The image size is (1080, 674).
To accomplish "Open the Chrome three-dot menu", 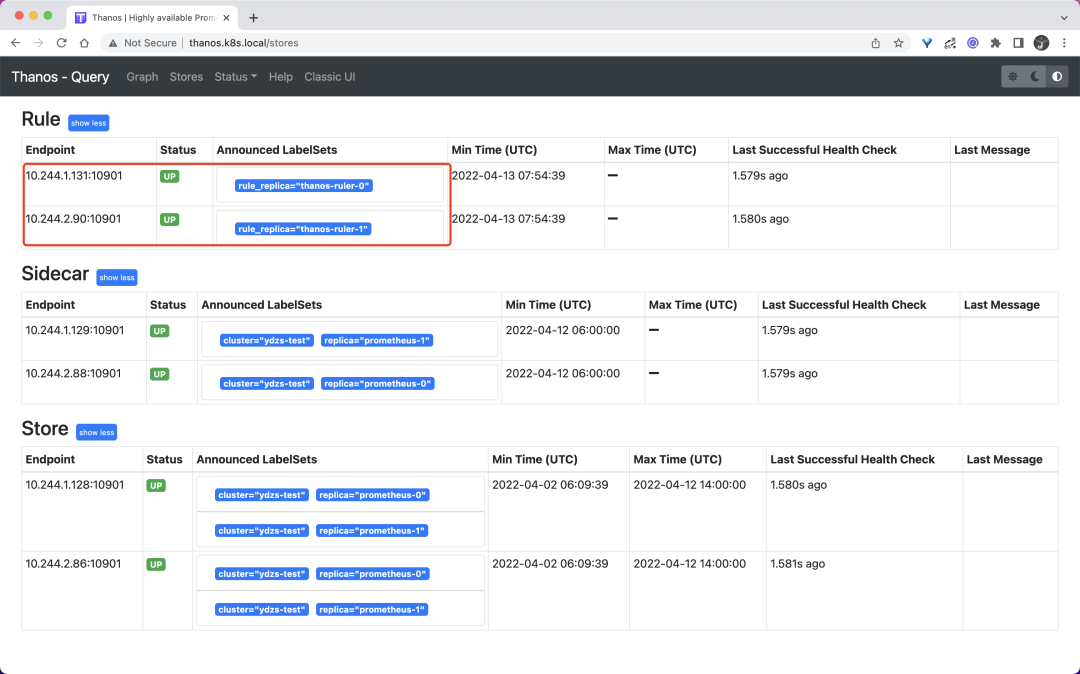I will coord(1064,43).
